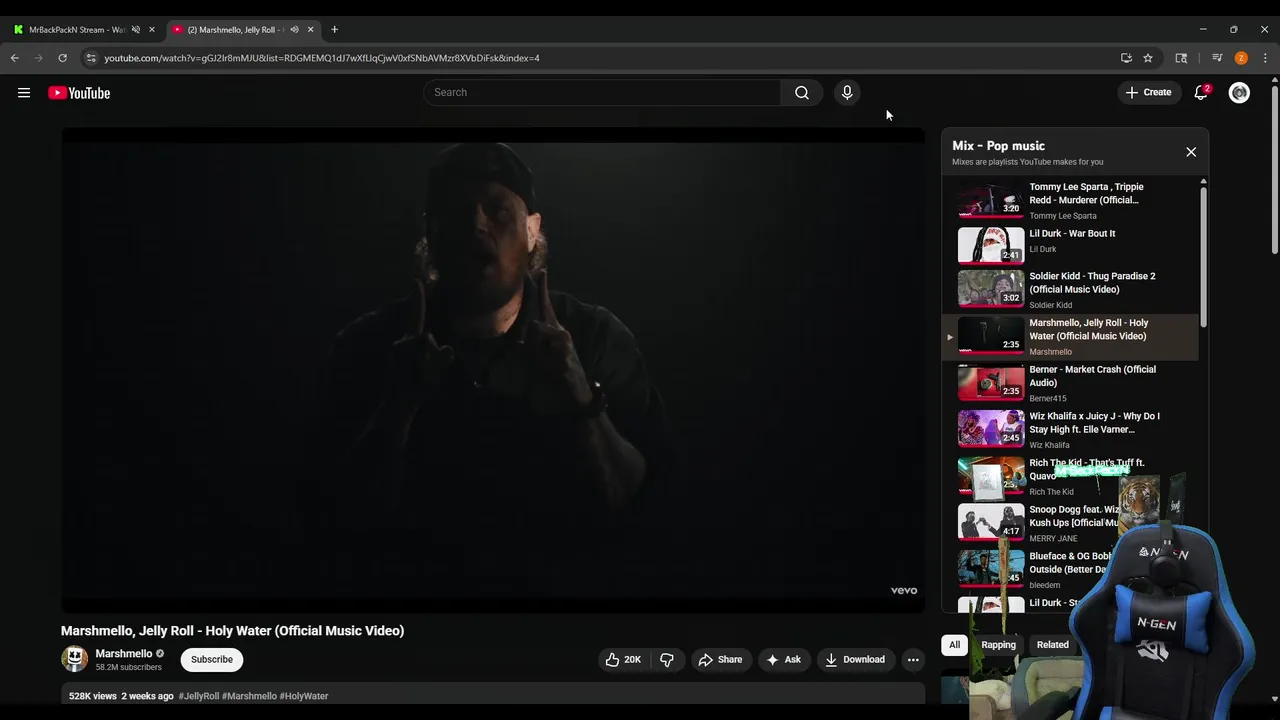Click the page vertical scrollbar
Image resolution: width=1280 pixels, height=720 pixels.
click(1274, 170)
